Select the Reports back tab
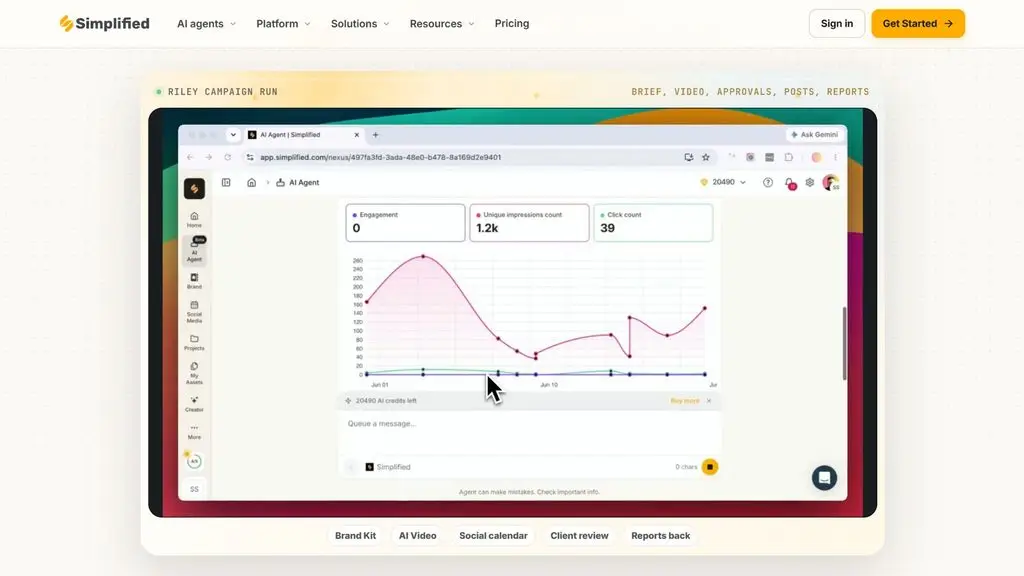The image size is (1024, 576). [x=660, y=536]
